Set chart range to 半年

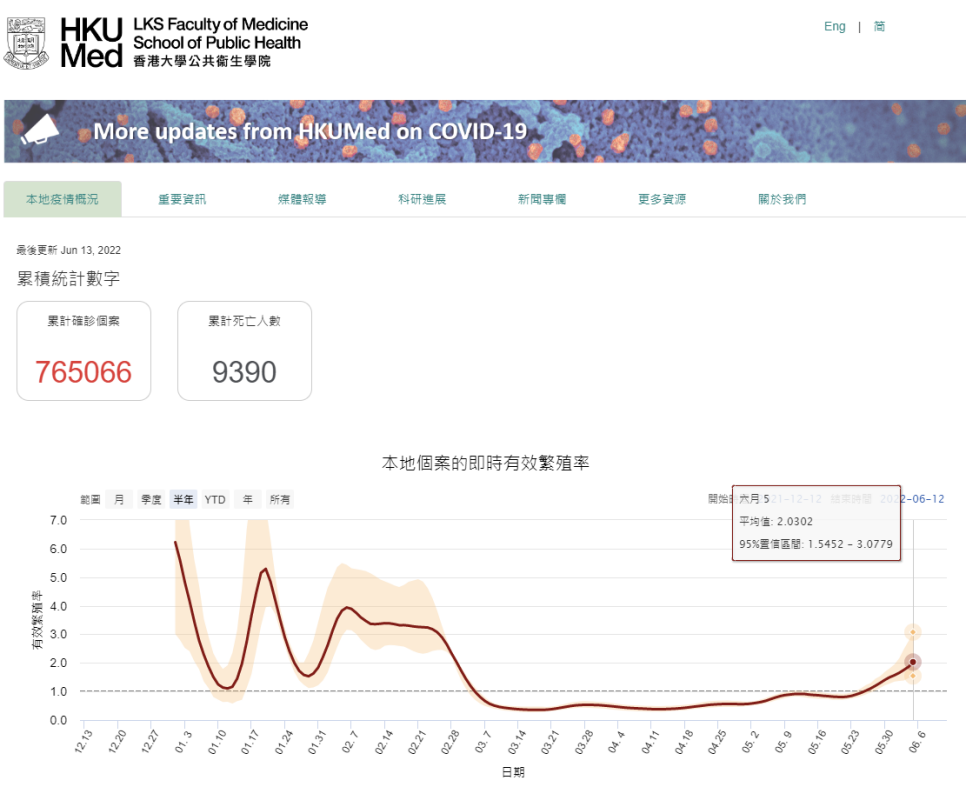coord(183,499)
